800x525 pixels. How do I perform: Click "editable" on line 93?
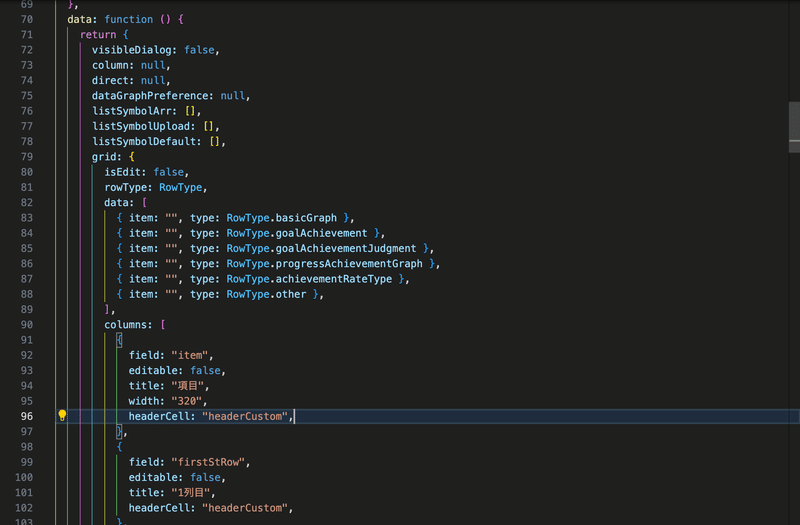[x=153, y=371]
